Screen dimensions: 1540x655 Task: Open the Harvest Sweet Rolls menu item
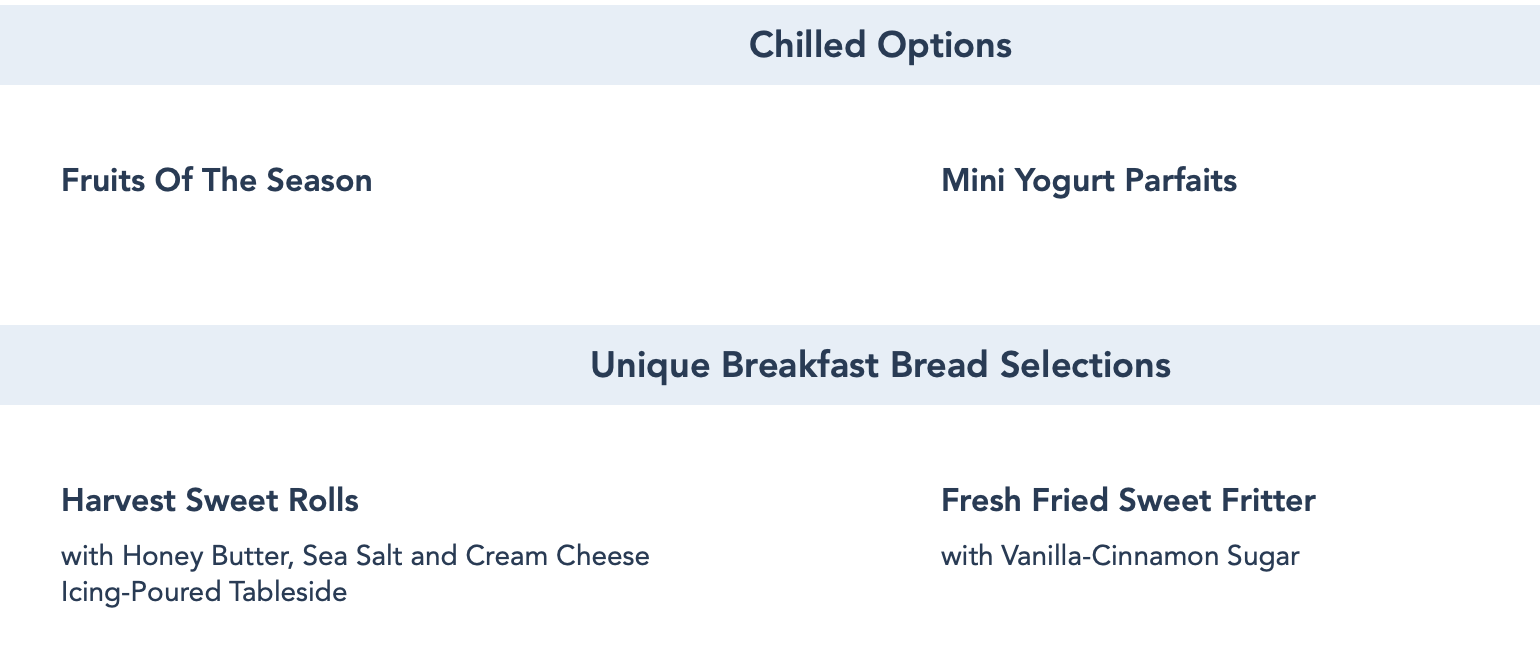[210, 500]
